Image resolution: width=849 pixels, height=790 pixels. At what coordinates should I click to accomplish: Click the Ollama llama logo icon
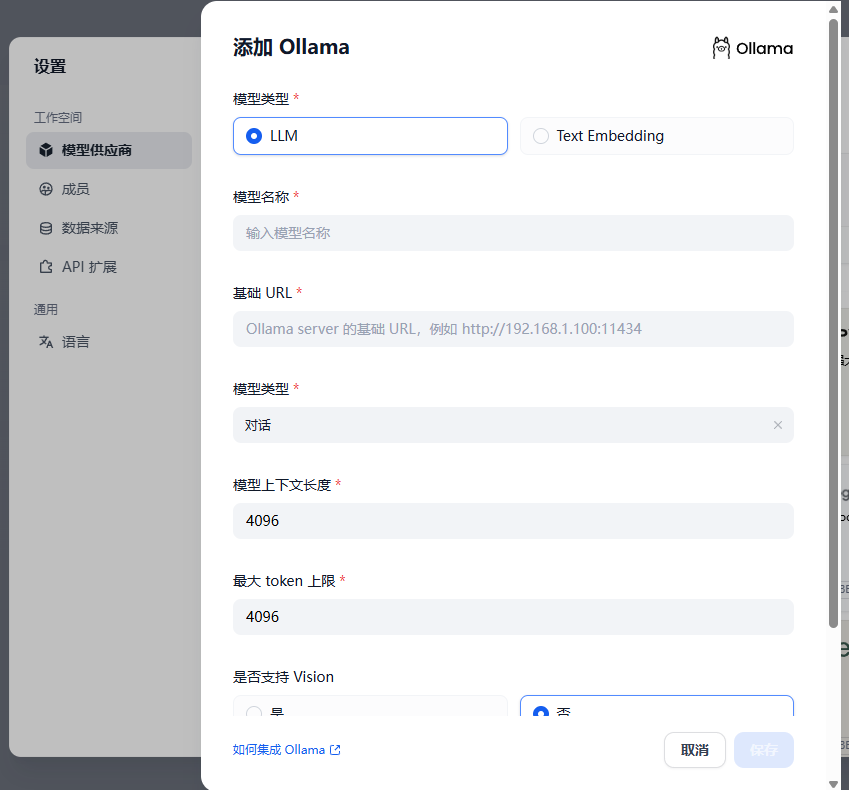tap(721, 48)
